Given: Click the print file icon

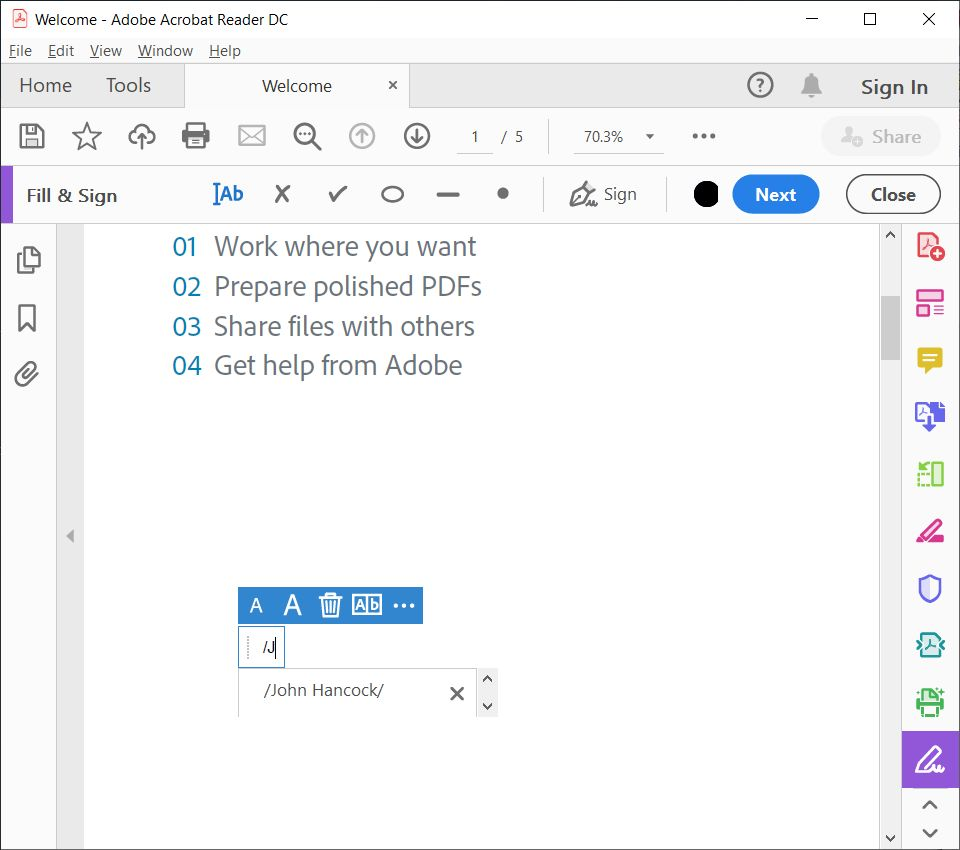Looking at the screenshot, I should 196,136.
